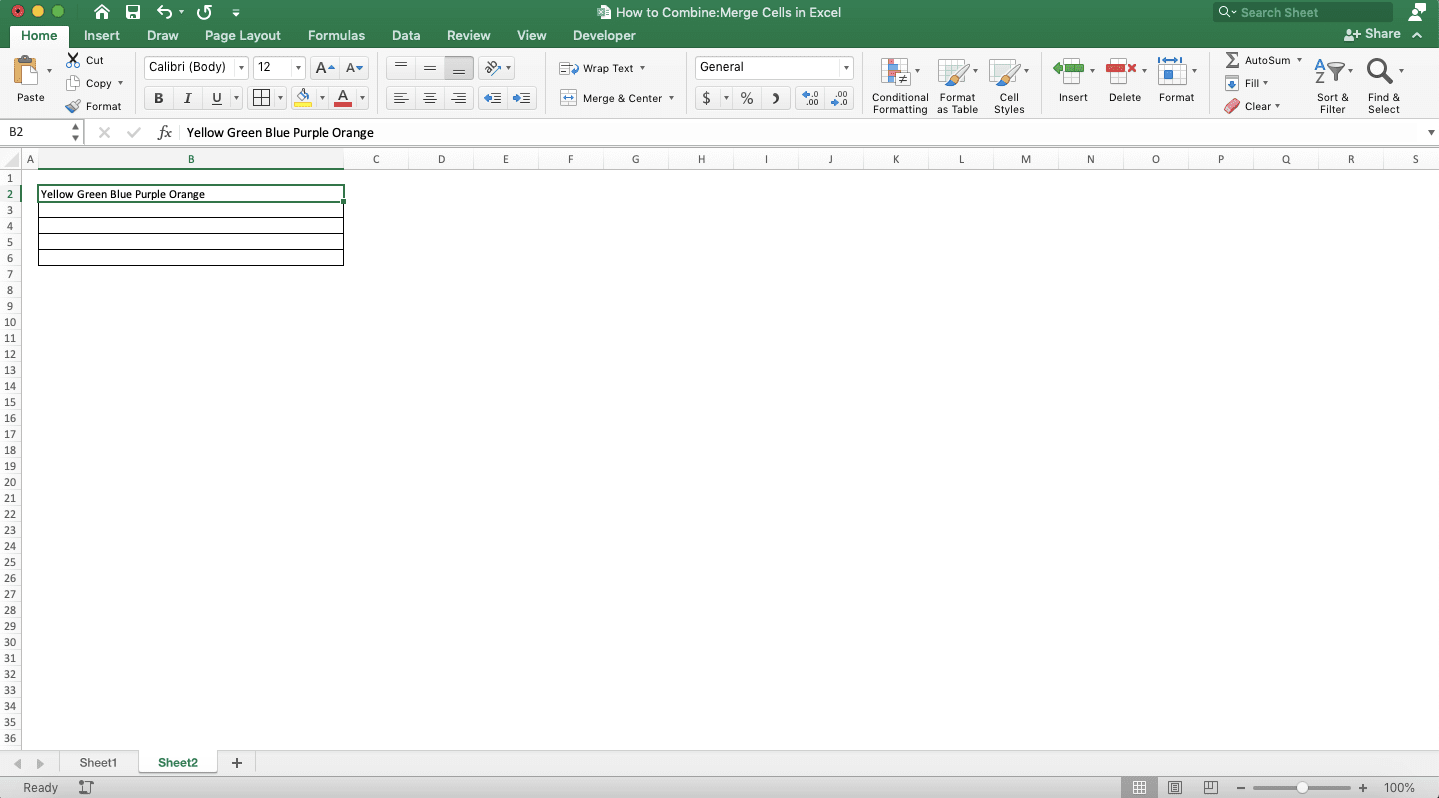The image size is (1439, 798).
Task: Switch to the Data tab
Action: click(x=405, y=35)
